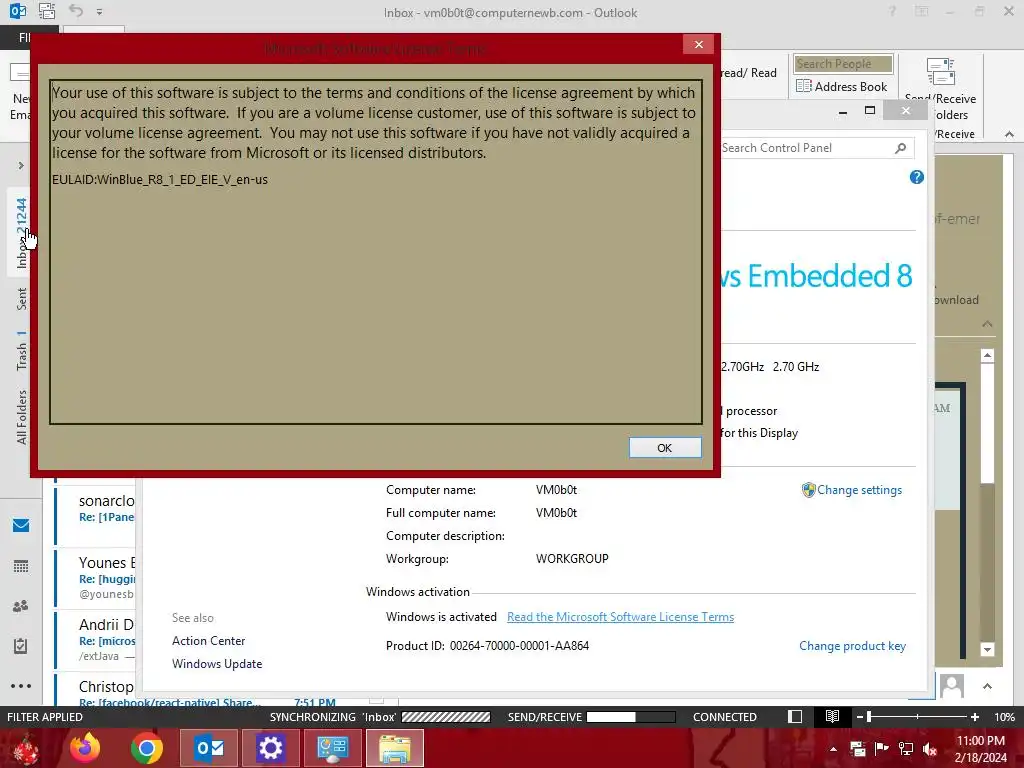The width and height of the screenshot is (1024, 768).
Task: Switch to Calendar view icon
Action: coord(21,566)
